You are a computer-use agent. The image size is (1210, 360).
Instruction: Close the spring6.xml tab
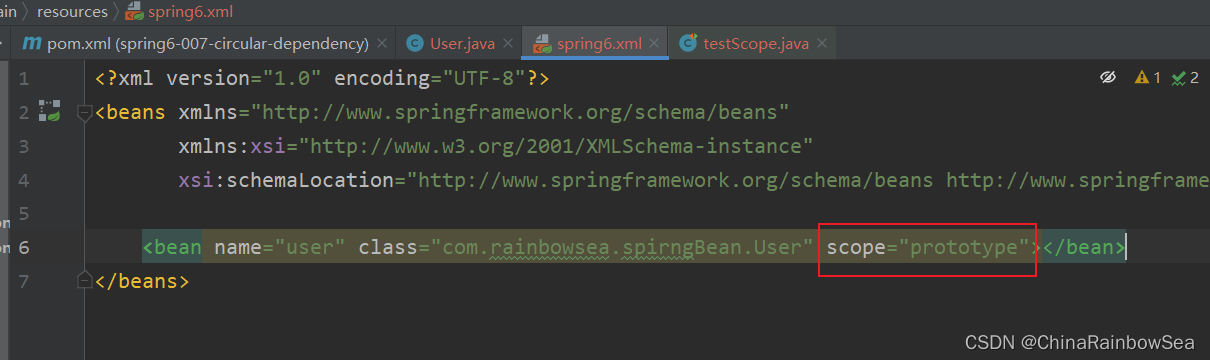click(656, 44)
